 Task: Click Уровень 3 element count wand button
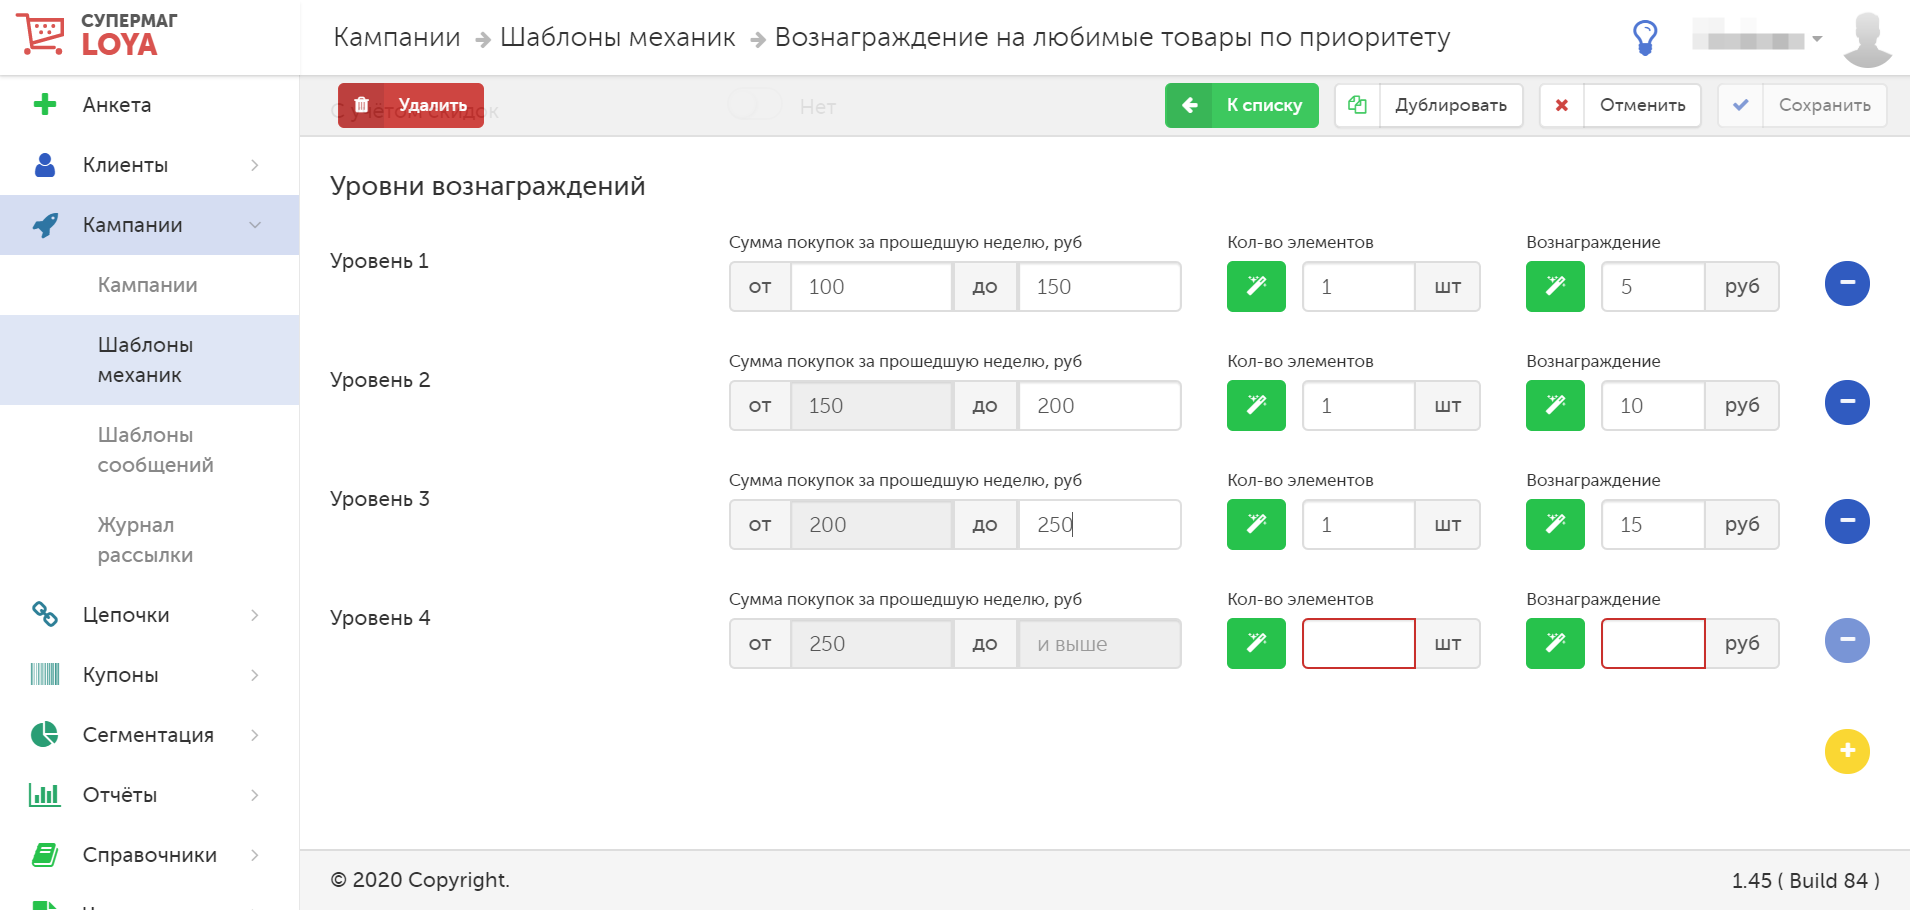(1256, 524)
